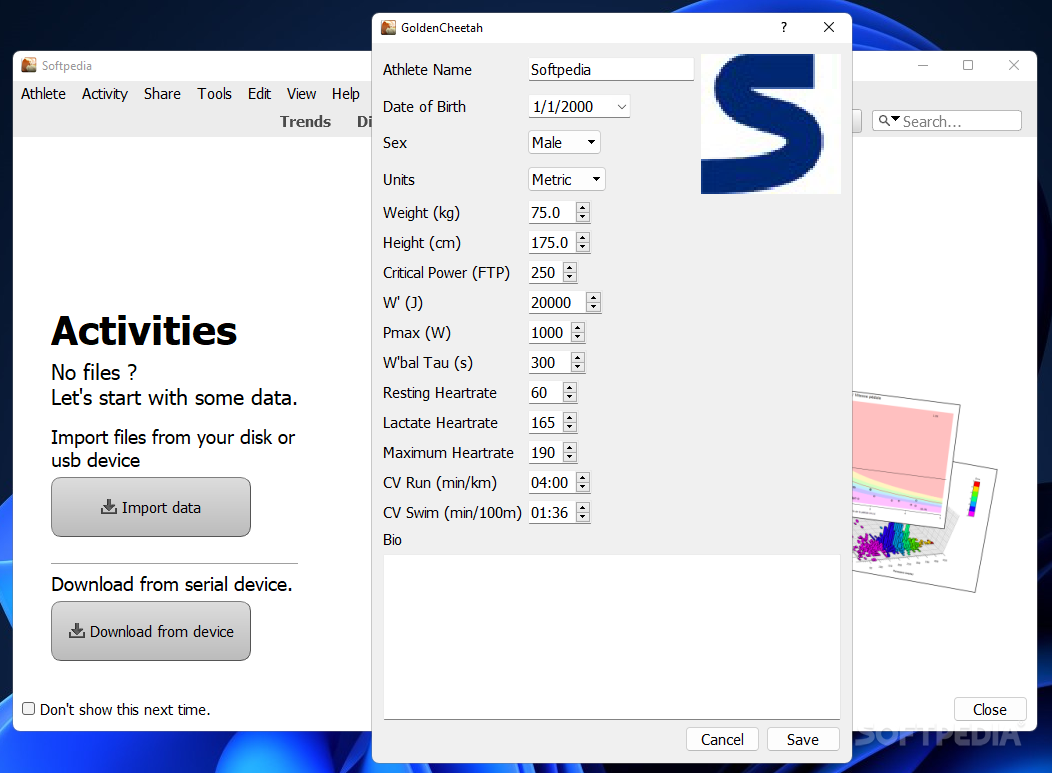The height and width of the screenshot is (773, 1052).
Task: Click the GoldenCheetah dialog title icon
Action: pos(388,28)
